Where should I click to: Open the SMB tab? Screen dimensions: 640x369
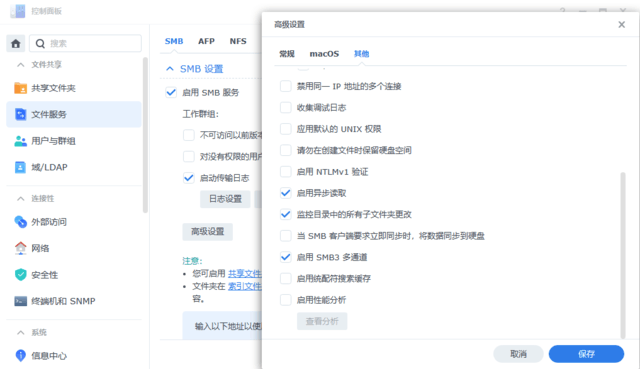174,41
